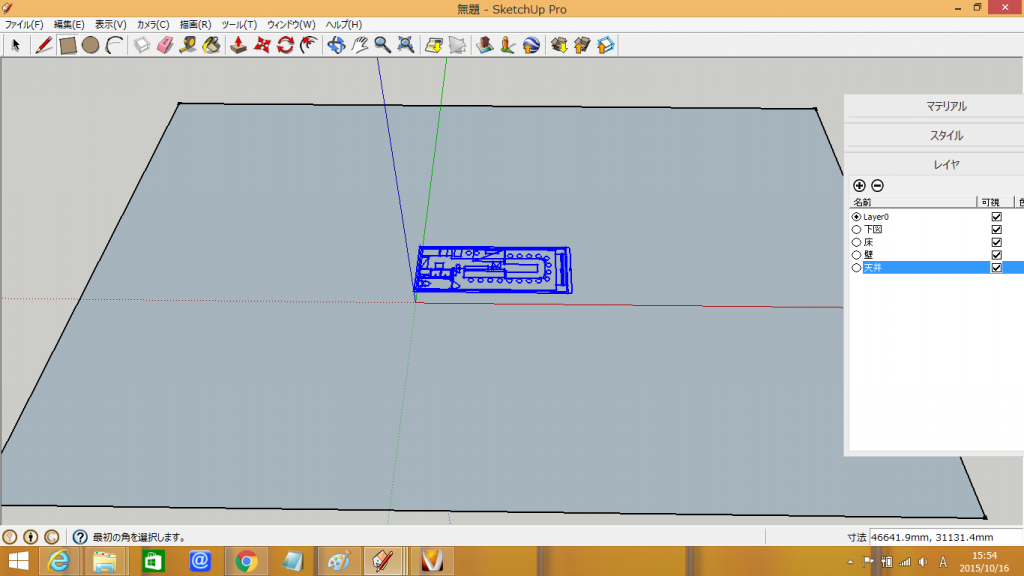This screenshot has width=1024, height=576.
Task: Toggle visibility checkbox for 下図 layer
Action: [996, 229]
